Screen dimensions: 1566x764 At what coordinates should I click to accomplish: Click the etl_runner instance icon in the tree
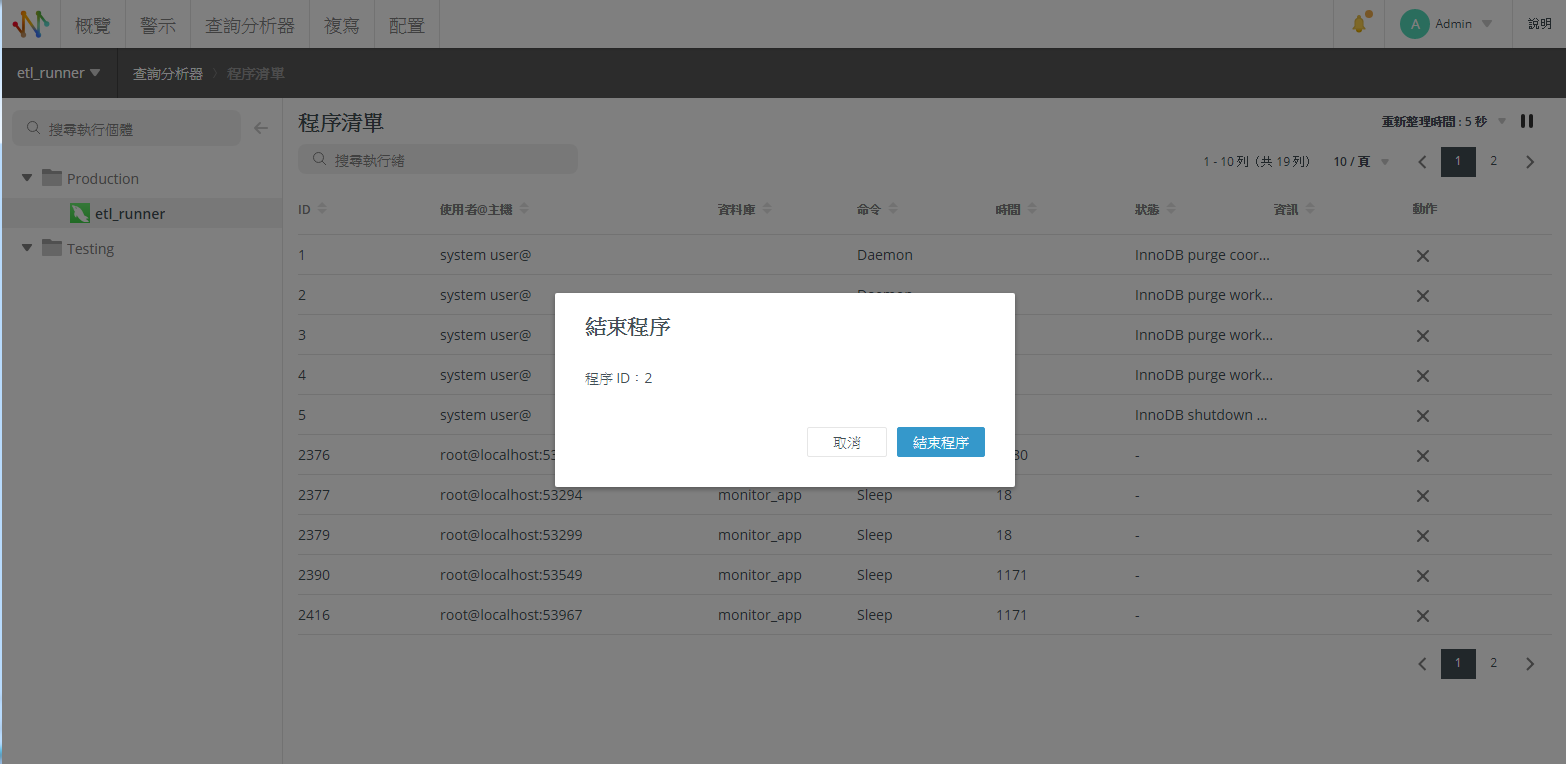click(80, 214)
